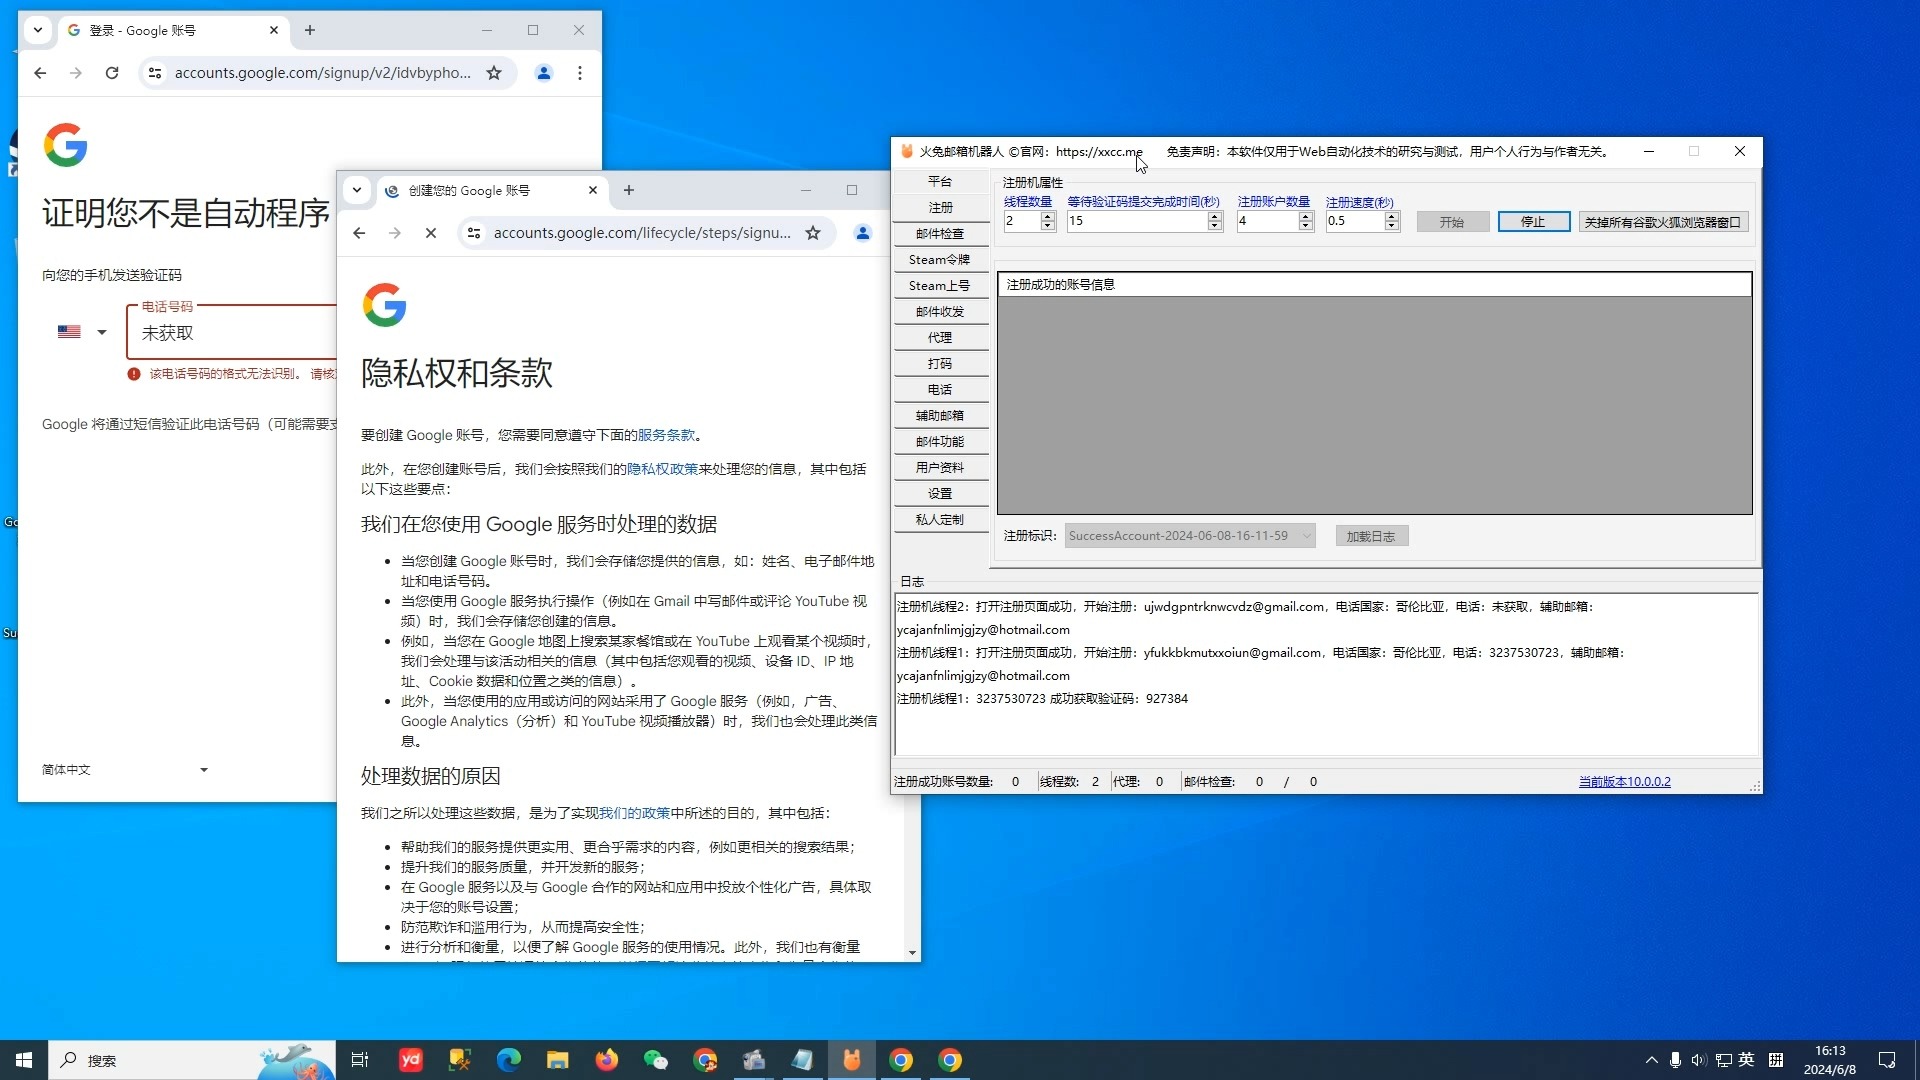Image resolution: width=1920 pixels, height=1080 pixels.
Task: Close the 创建您的 Google 账号 tab
Action: [593, 190]
